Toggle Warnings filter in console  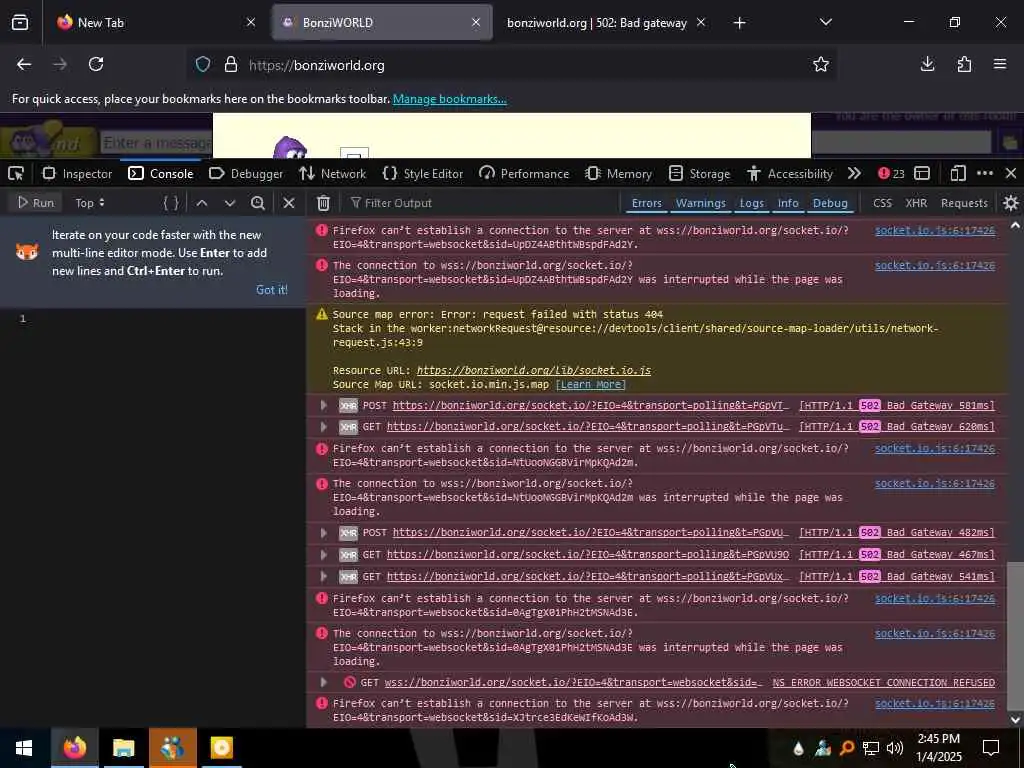point(700,203)
